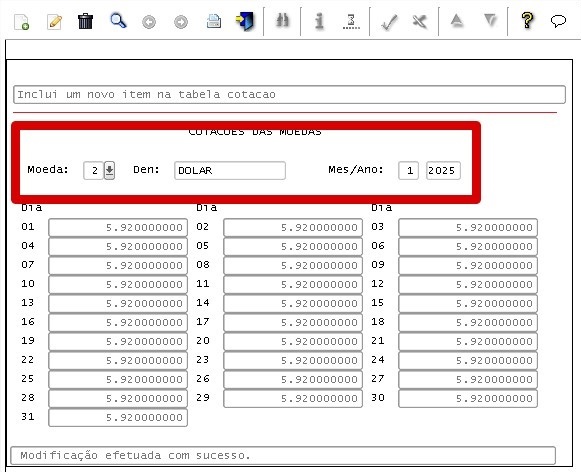Click the rate field for day 24
This screenshot has height=472, width=581.
468,360
